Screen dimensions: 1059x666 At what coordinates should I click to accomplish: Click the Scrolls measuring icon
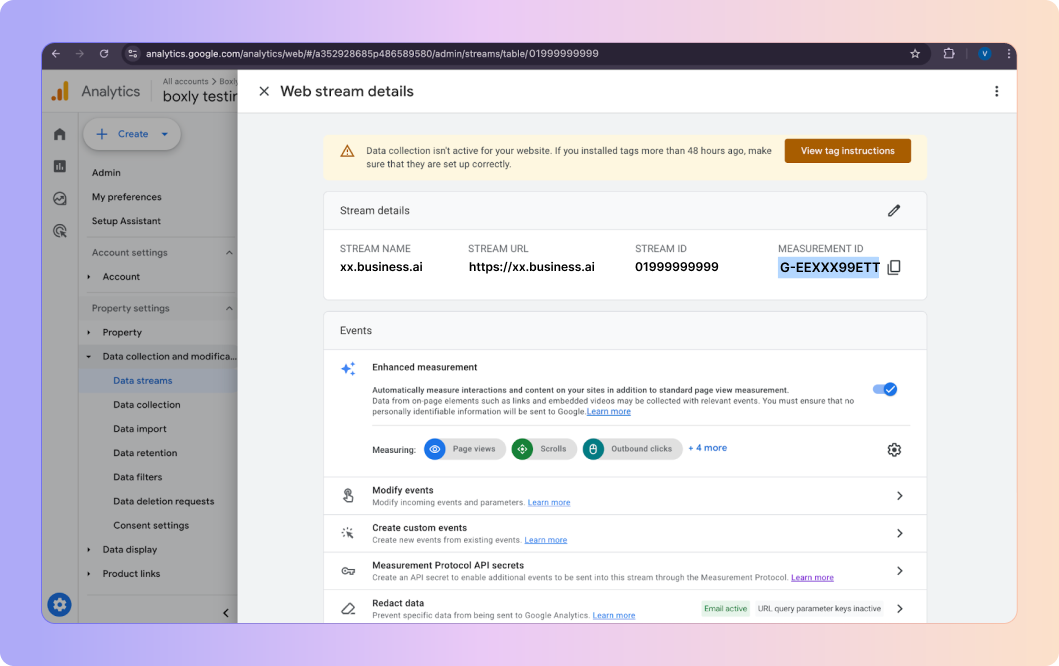click(x=522, y=449)
